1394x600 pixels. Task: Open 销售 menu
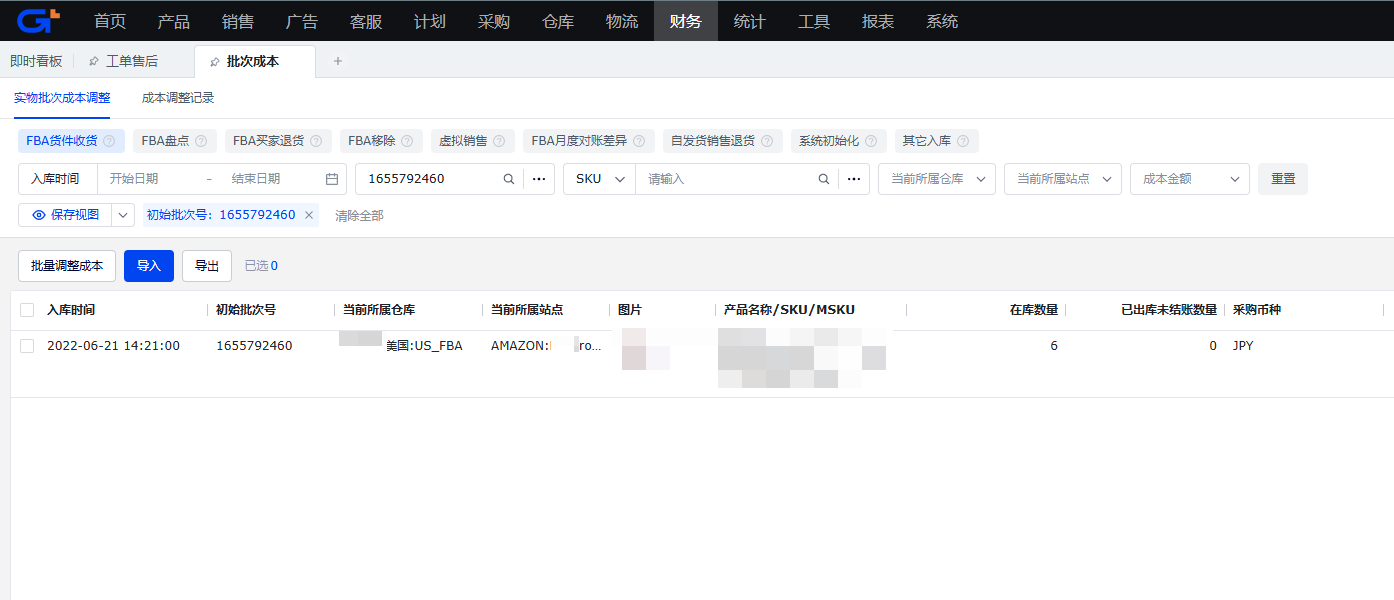click(238, 21)
